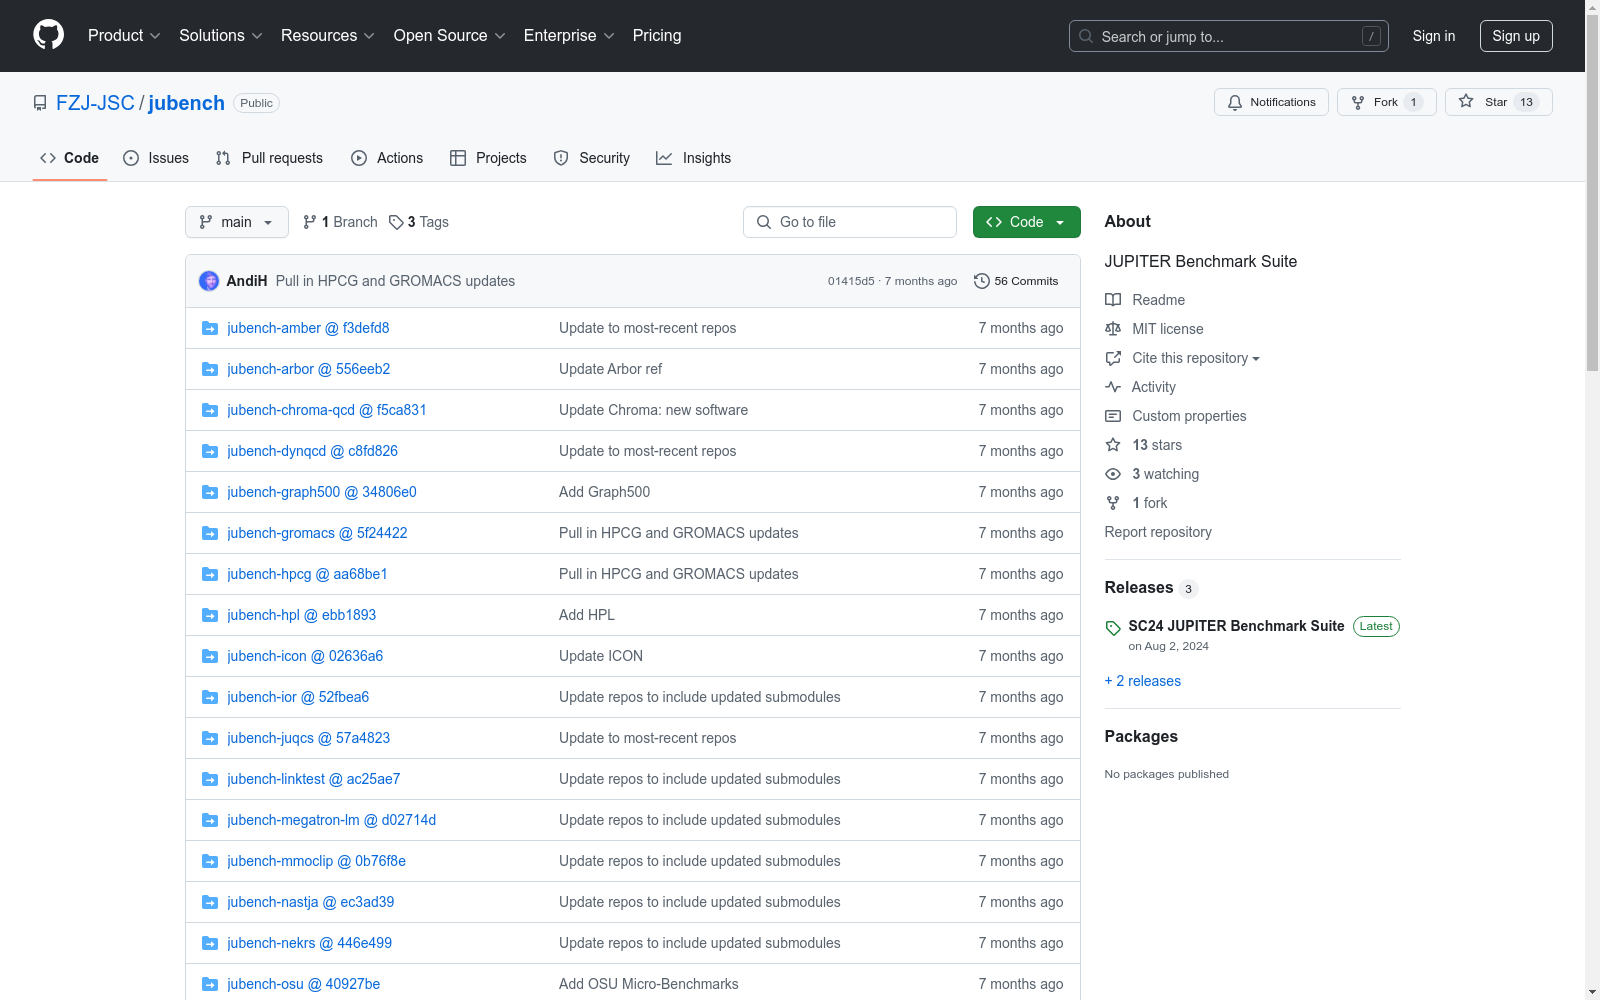Click the AndiH avatar icon
The image size is (1600, 1000).
tap(209, 281)
